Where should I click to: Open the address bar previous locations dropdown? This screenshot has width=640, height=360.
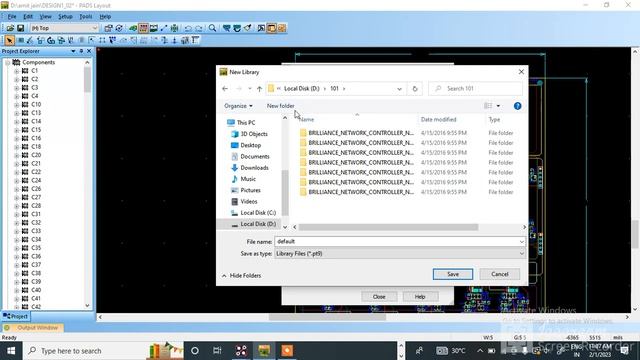399,89
